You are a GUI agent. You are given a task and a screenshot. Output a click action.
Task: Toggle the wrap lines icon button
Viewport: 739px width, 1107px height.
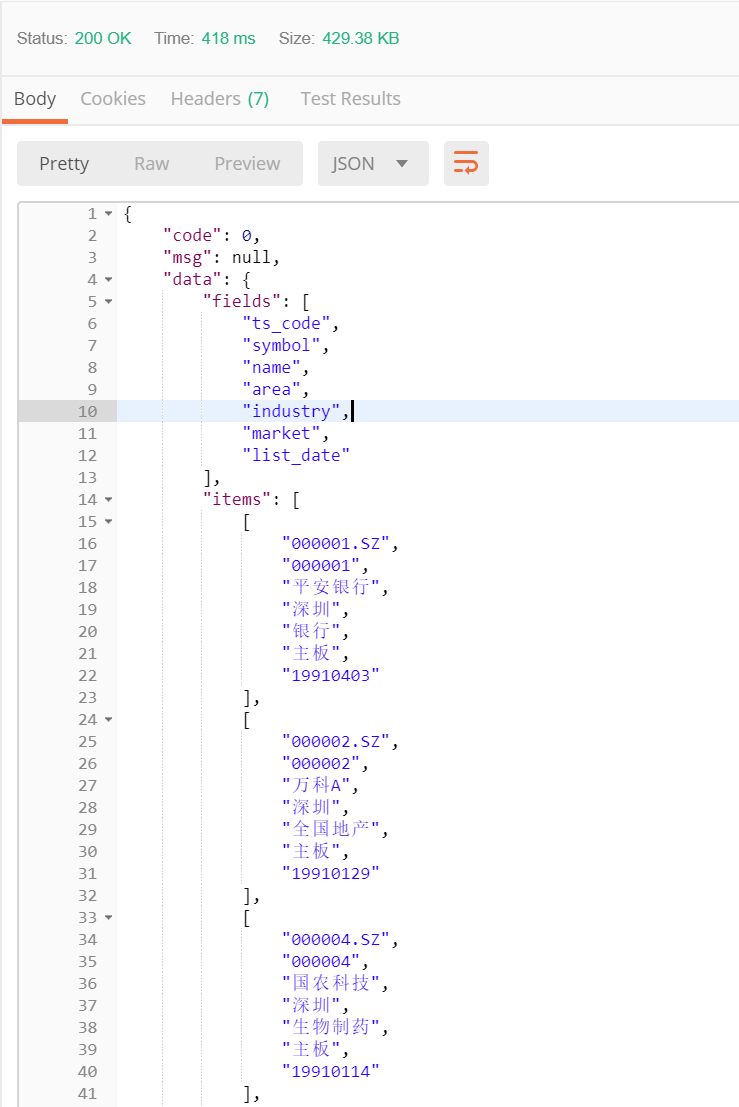click(466, 163)
